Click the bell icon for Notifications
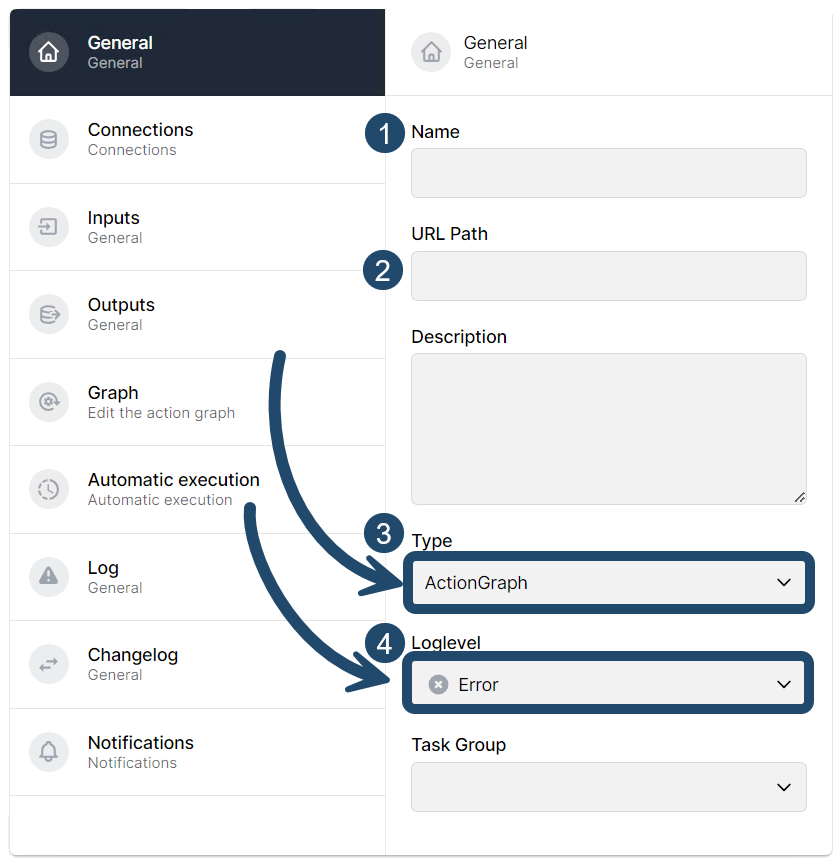This screenshot has height=864, width=840. [x=49, y=752]
